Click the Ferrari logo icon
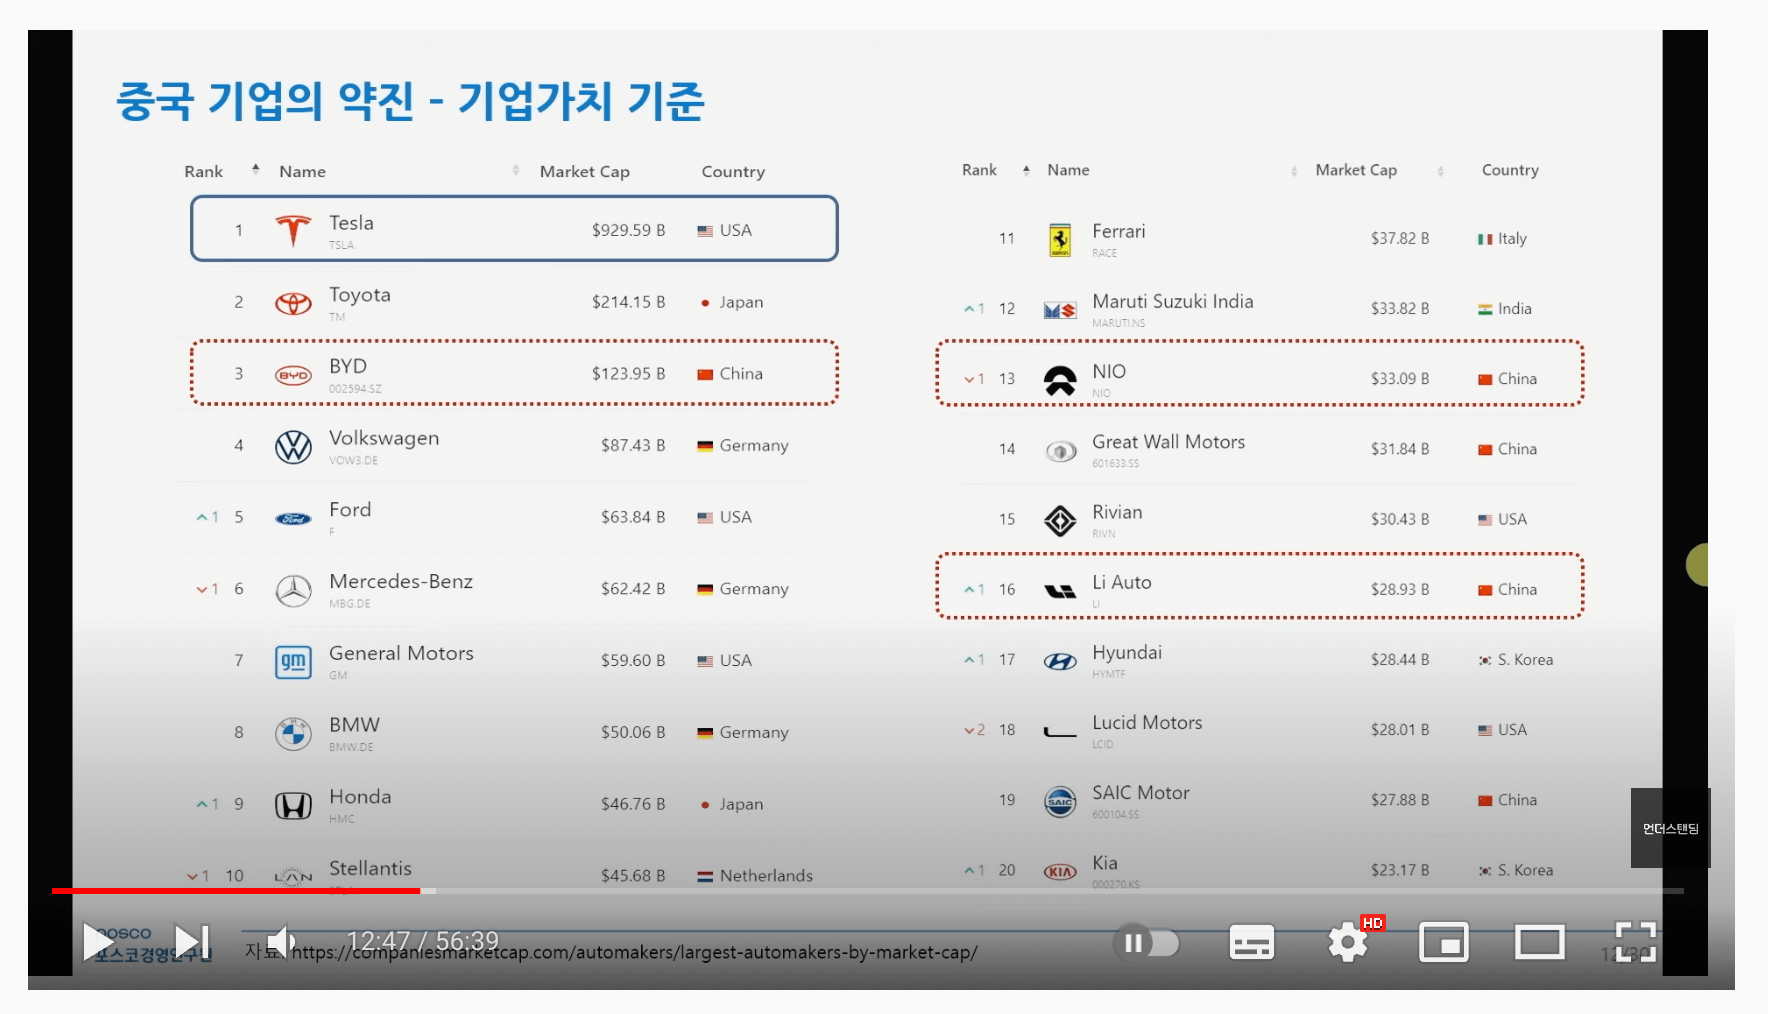The height and width of the screenshot is (1014, 1768). click(x=1060, y=240)
